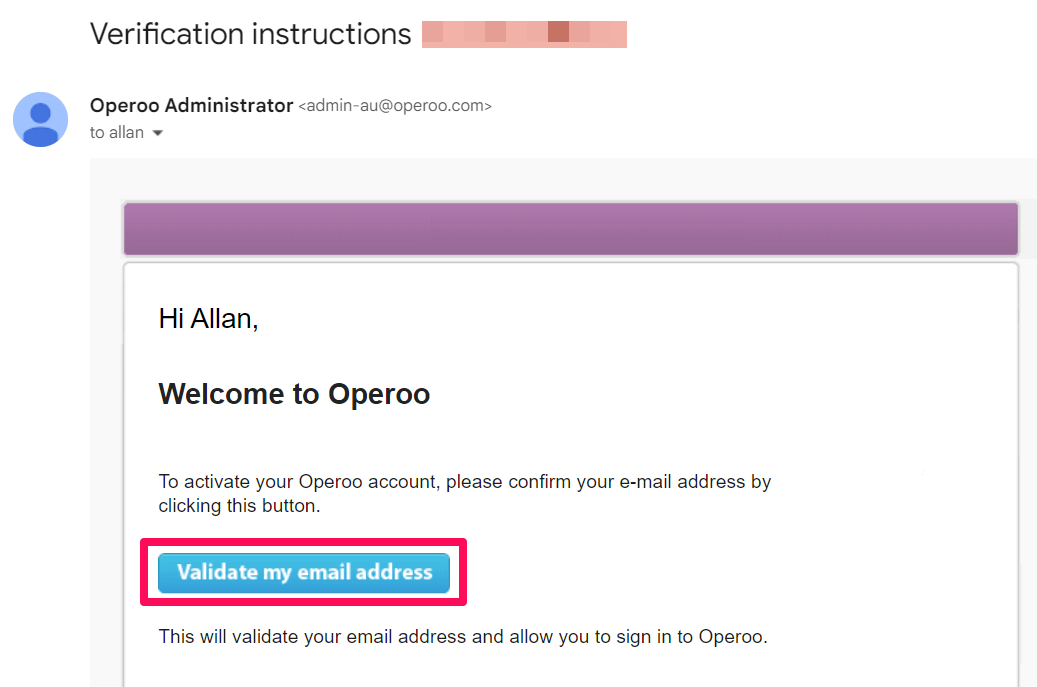Click the 'Hi Allan,' greeting text
Image resolution: width=1037 pixels, height=687 pixels.
(x=208, y=319)
